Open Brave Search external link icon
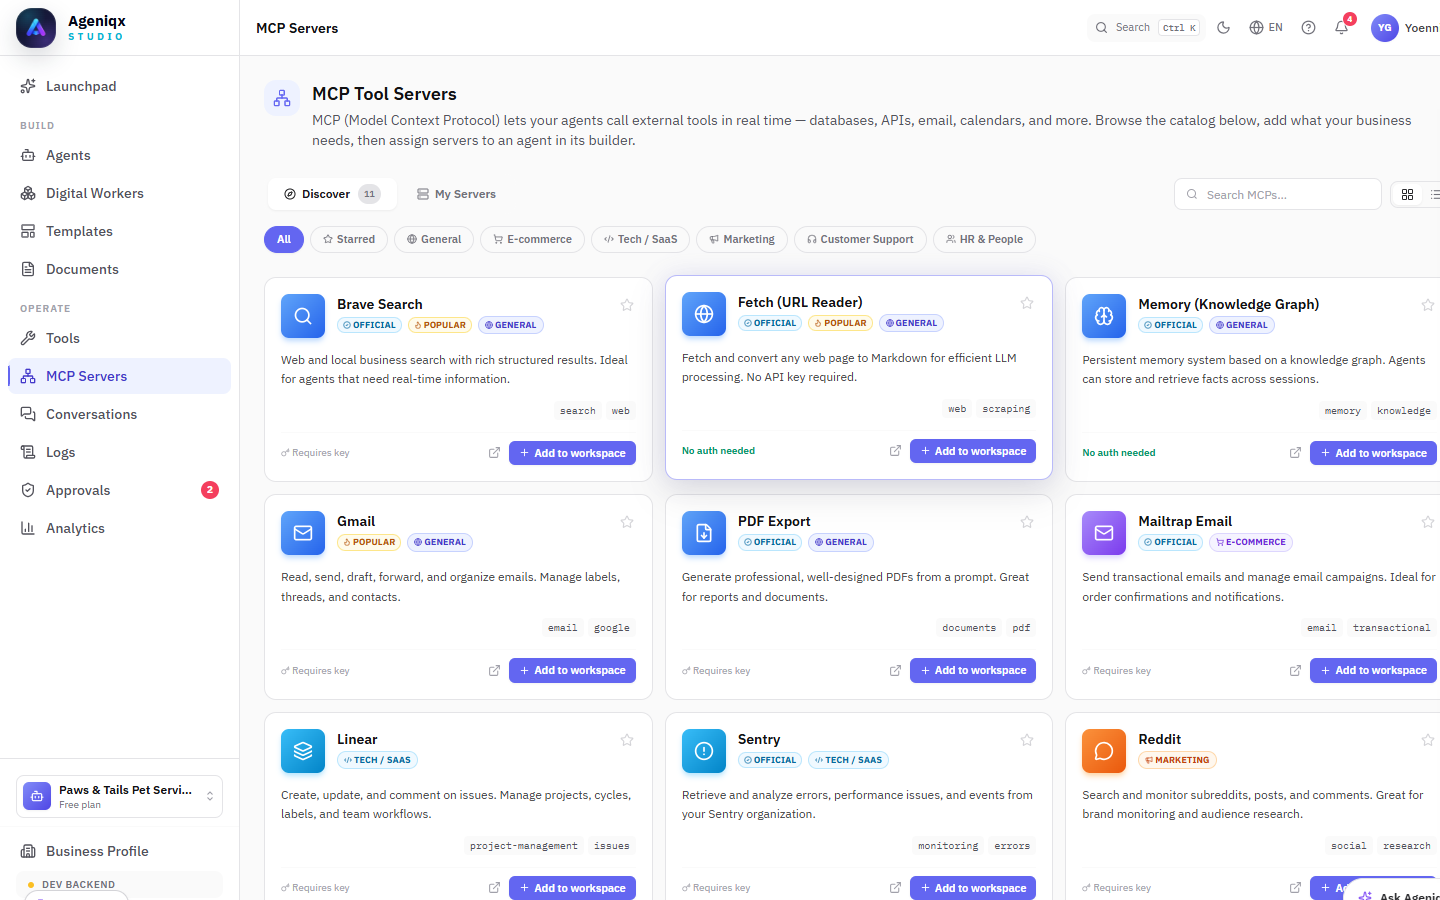The width and height of the screenshot is (1440, 900). 494,453
